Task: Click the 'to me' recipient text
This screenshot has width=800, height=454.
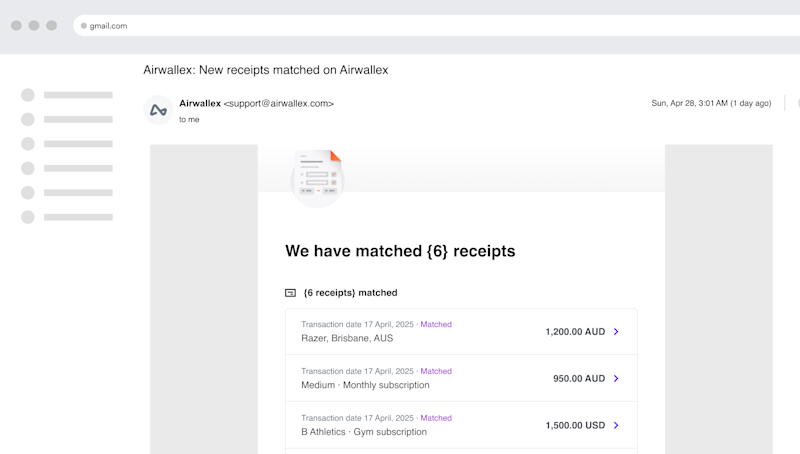Action: point(189,119)
